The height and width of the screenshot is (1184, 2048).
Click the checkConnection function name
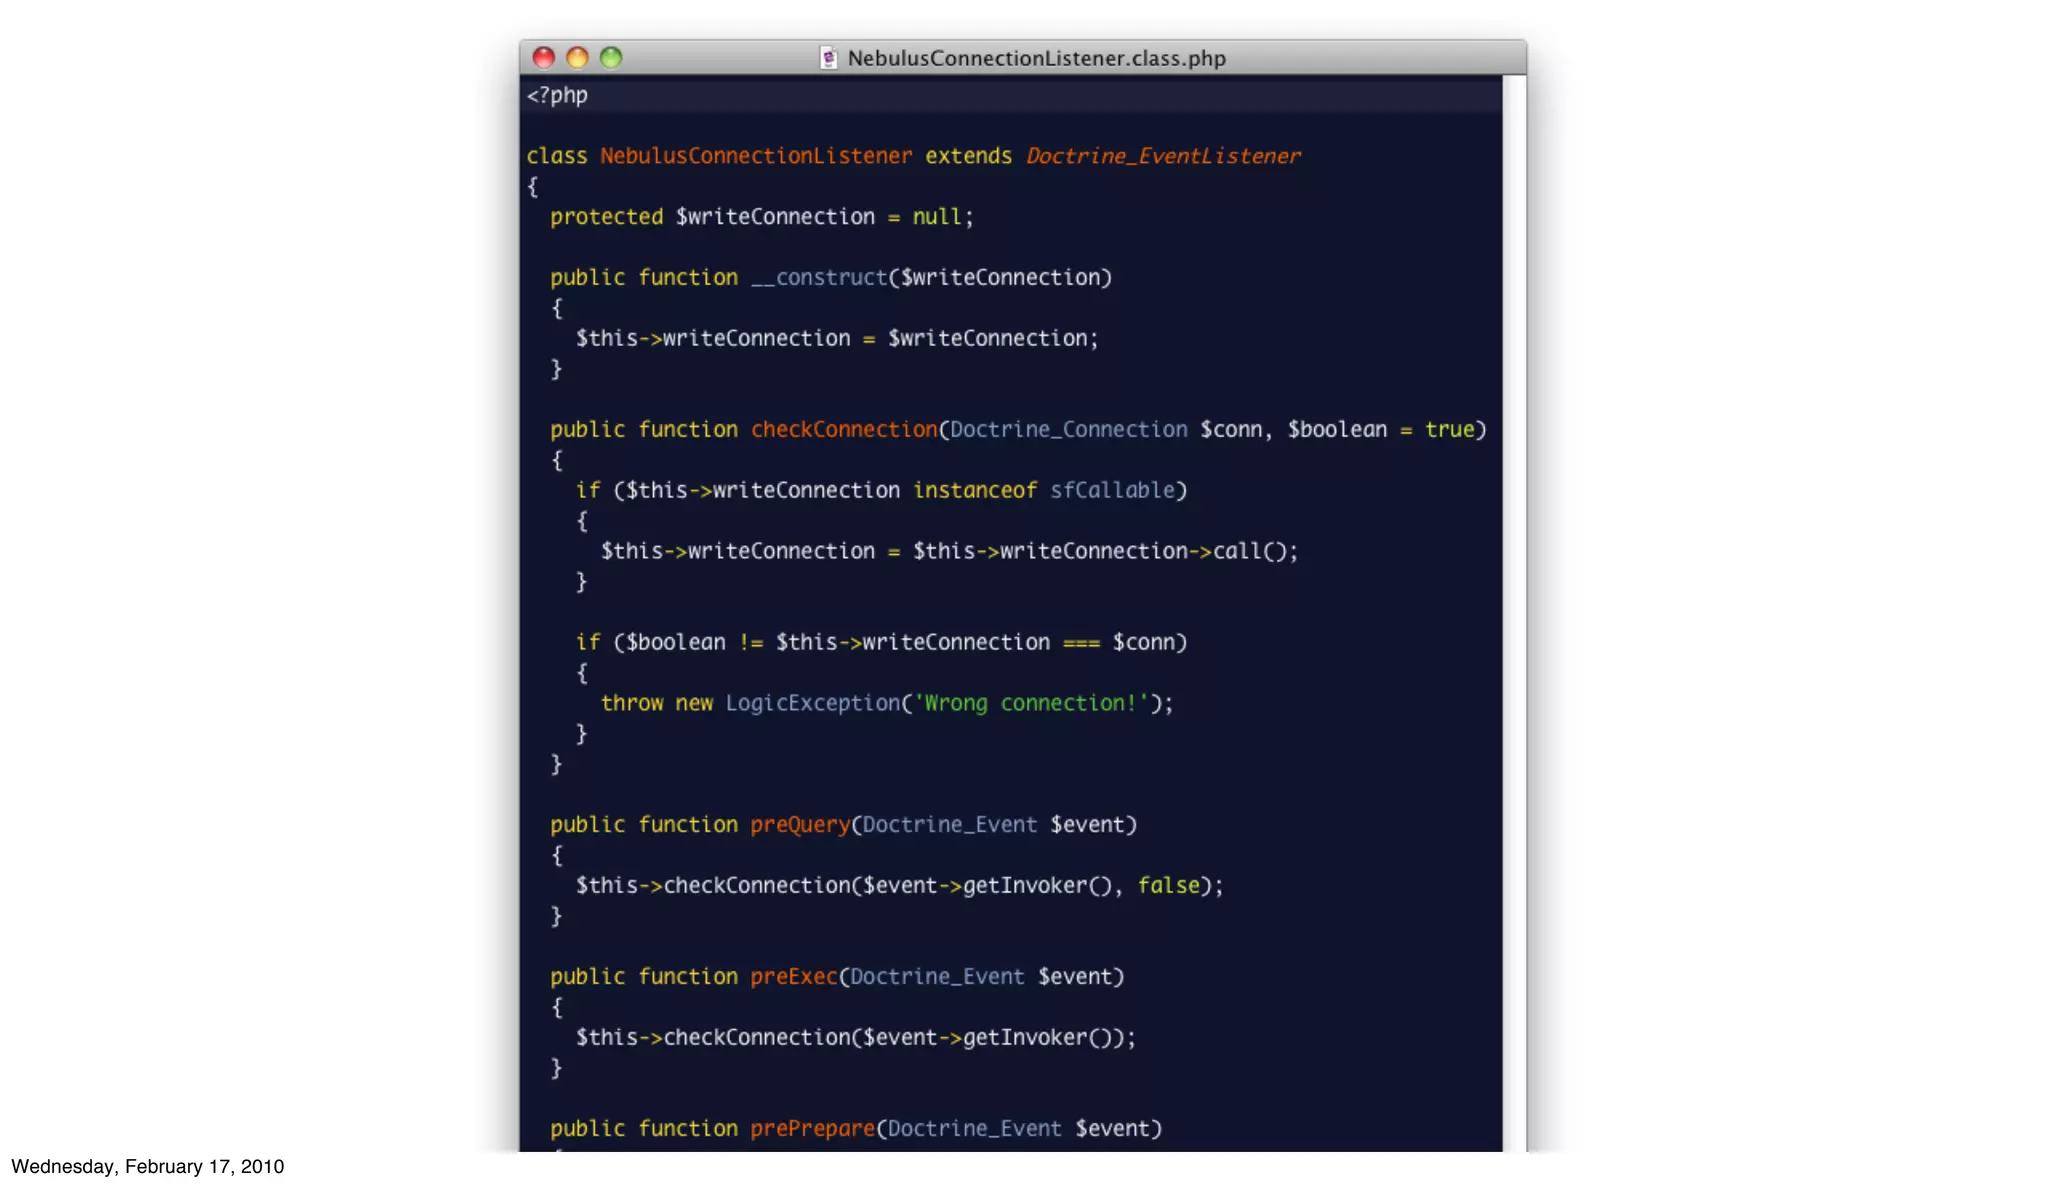(x=844, y=430)
